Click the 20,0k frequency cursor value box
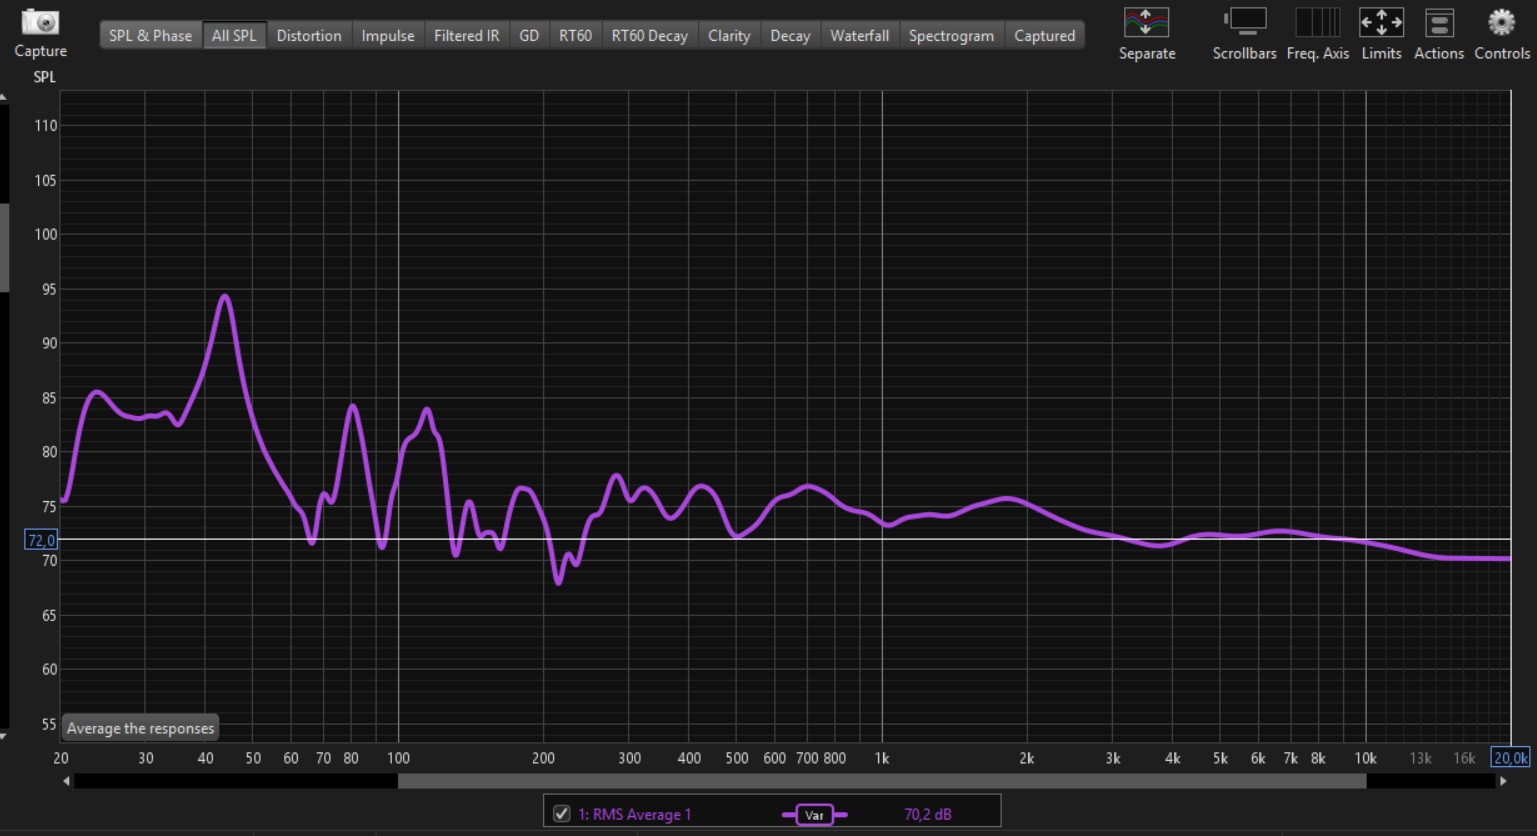1537x836 pixels. coord(1510,758)
